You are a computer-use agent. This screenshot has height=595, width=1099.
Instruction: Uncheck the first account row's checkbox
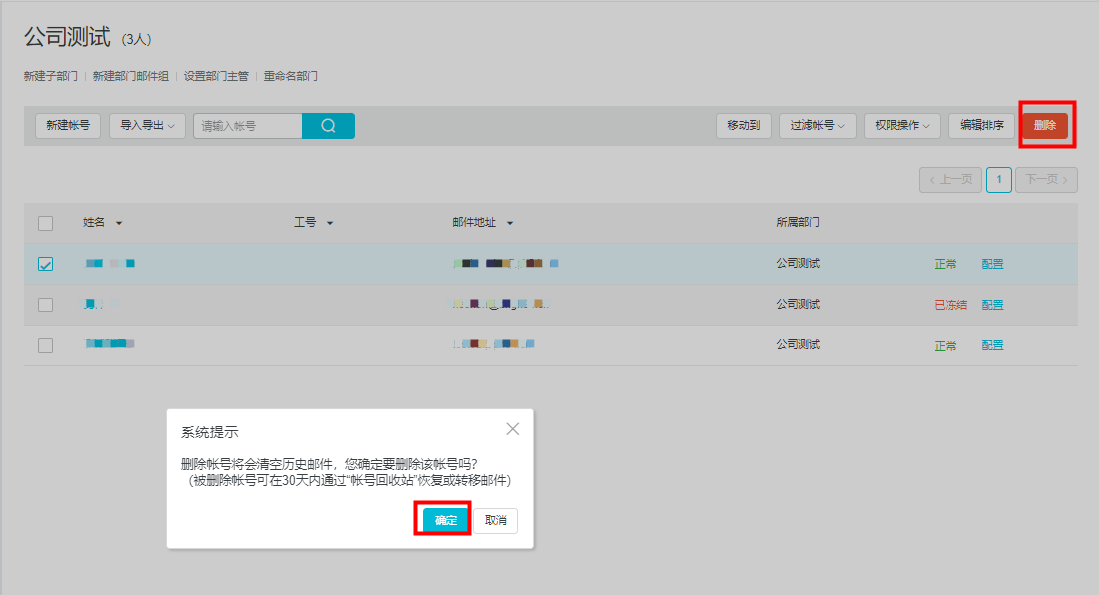point(44,263)
